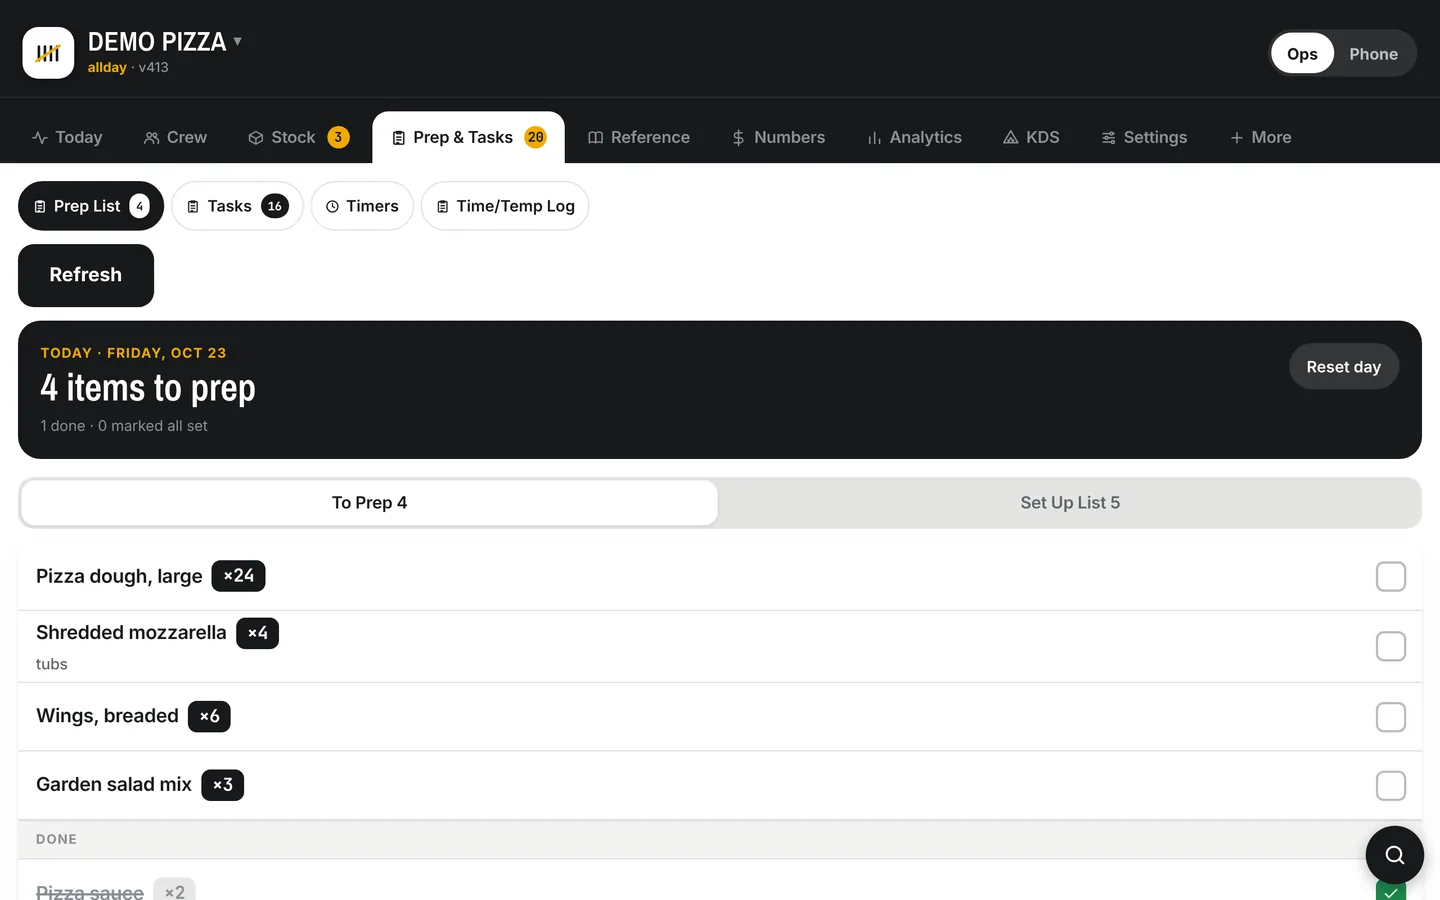
Task: Click the Timers clock icon
Action: [x=333, y=207]
